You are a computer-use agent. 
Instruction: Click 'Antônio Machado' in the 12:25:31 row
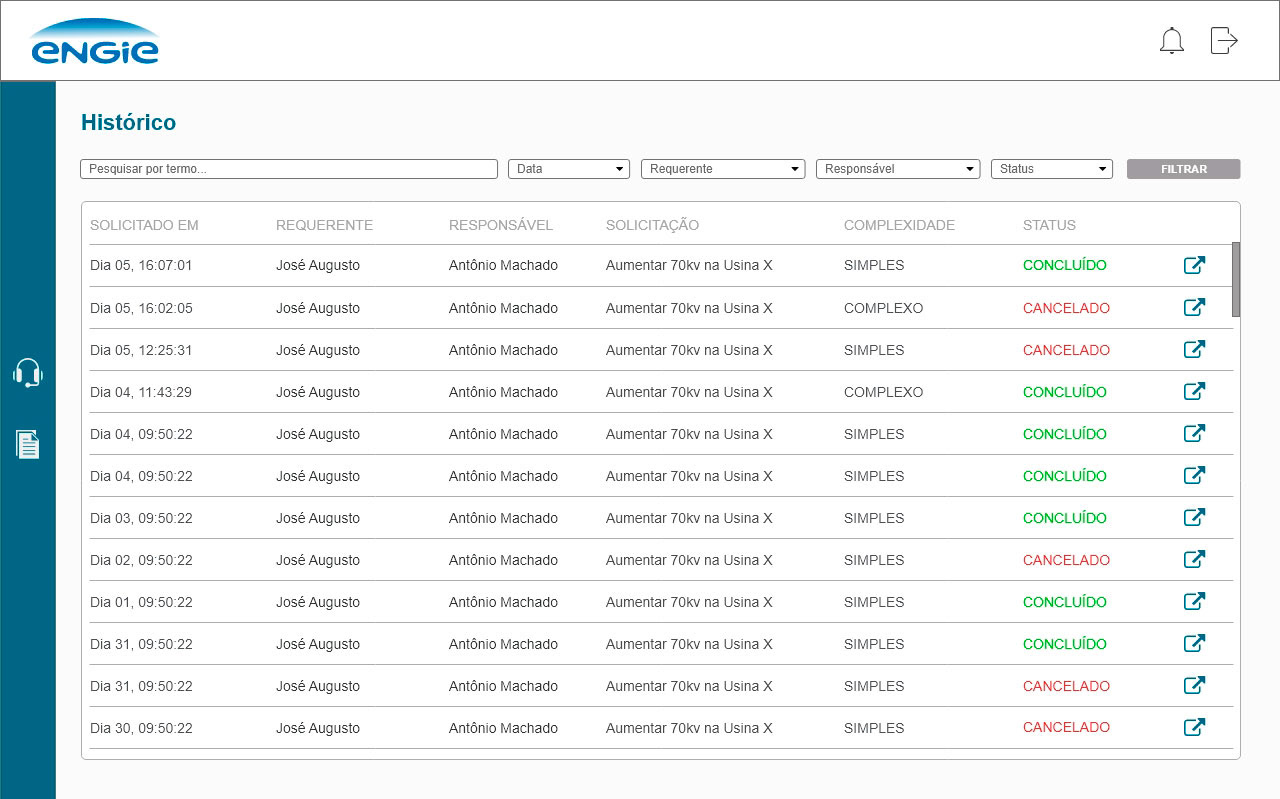click(x=503, y=350)
